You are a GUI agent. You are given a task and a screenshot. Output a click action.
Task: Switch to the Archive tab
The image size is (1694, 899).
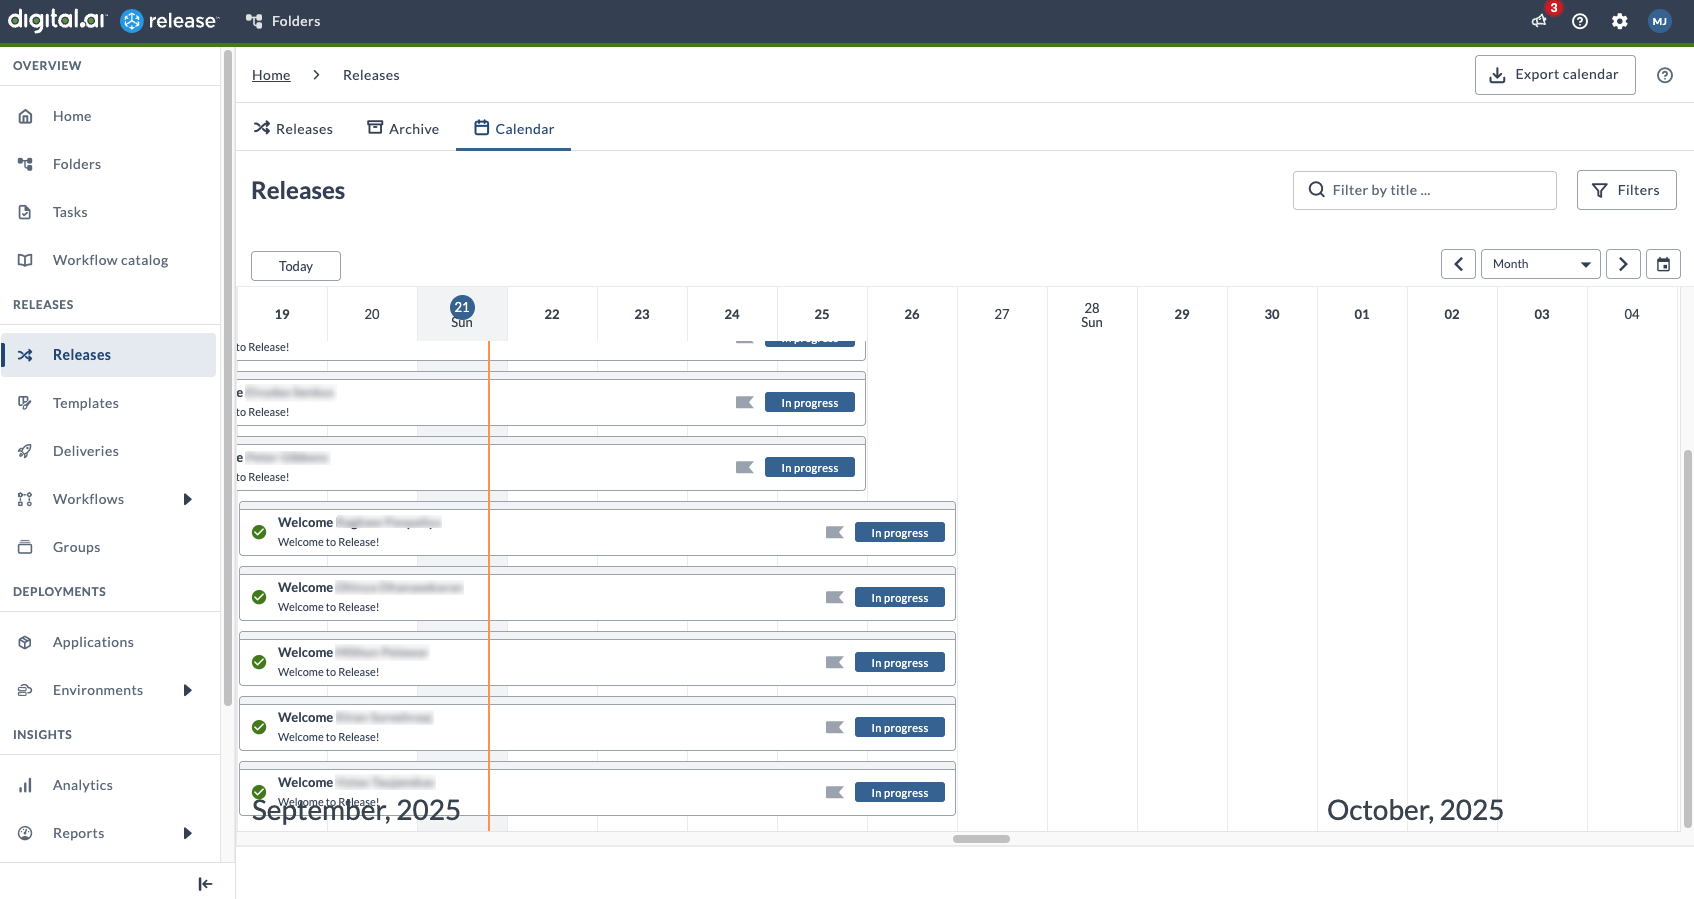point(403,129)
